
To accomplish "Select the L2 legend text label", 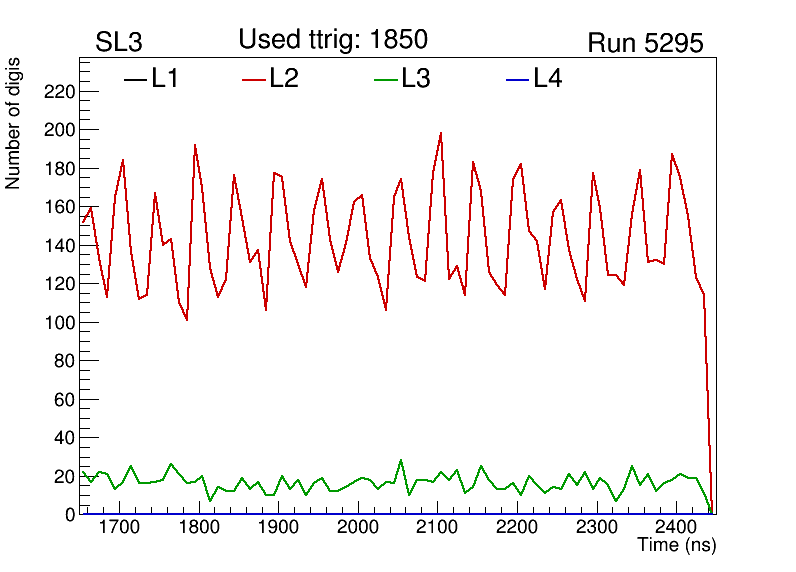I will click(284, 79).
